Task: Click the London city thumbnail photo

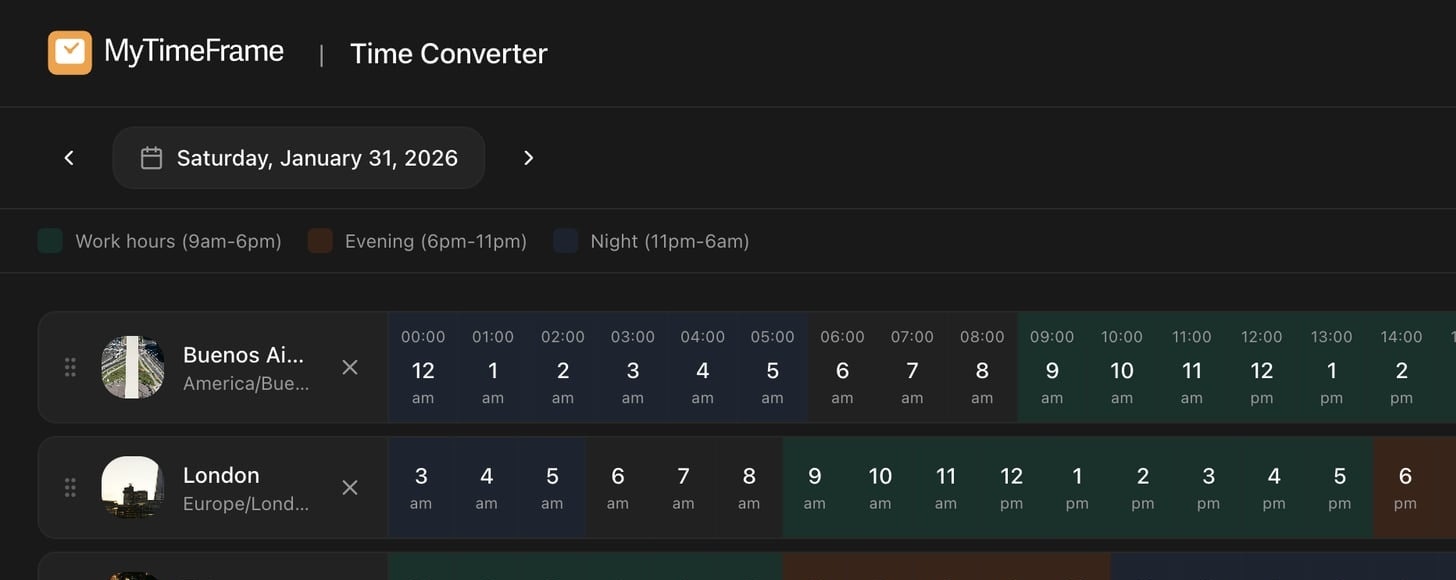Action: [132, 487]
